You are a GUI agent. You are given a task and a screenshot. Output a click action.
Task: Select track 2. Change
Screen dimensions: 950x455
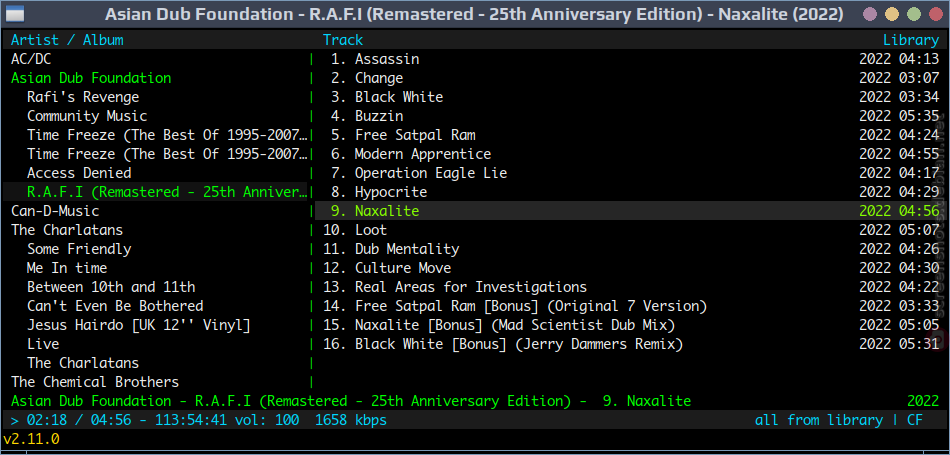pyautogui.click(x=631, y=78)
